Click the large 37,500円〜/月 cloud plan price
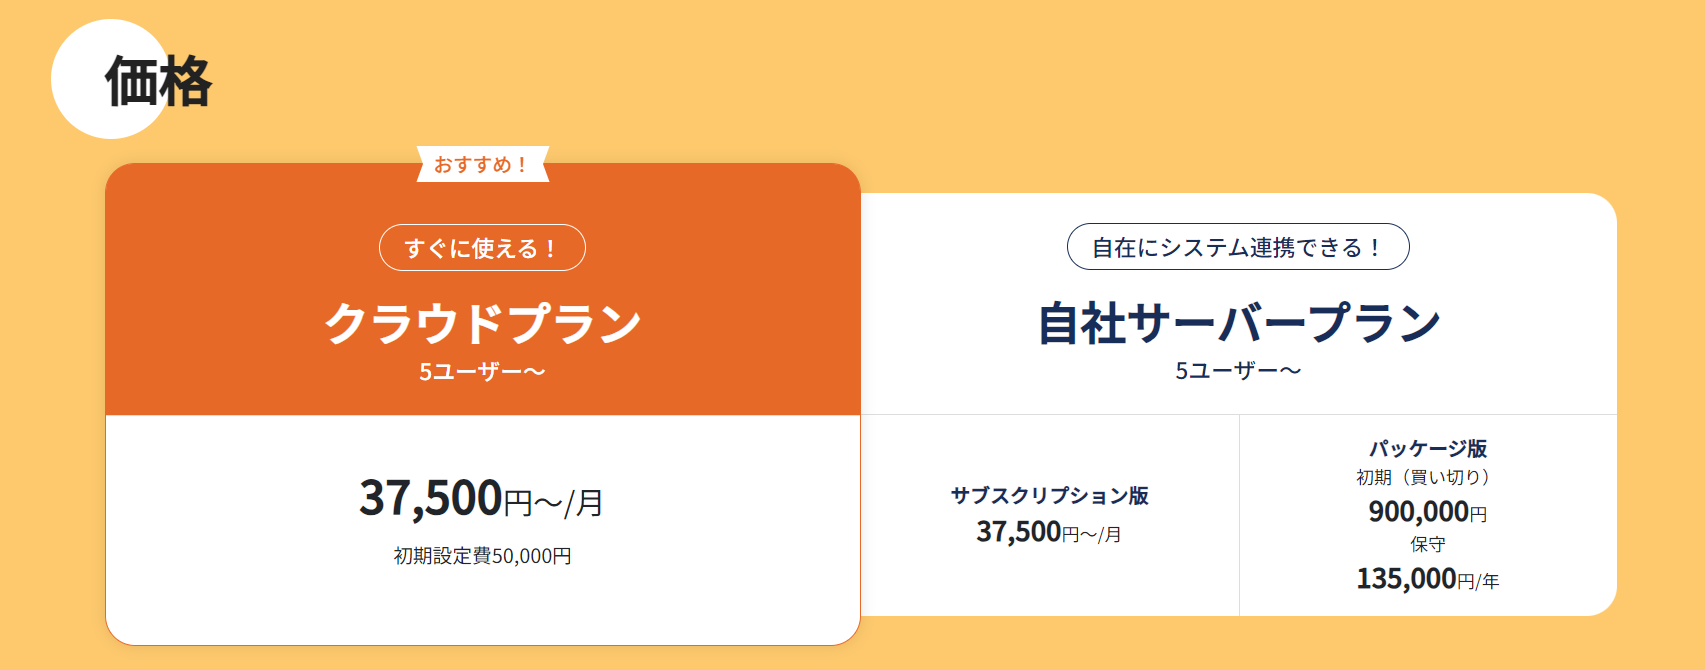Screen dimensions: 1705x670 431,498
